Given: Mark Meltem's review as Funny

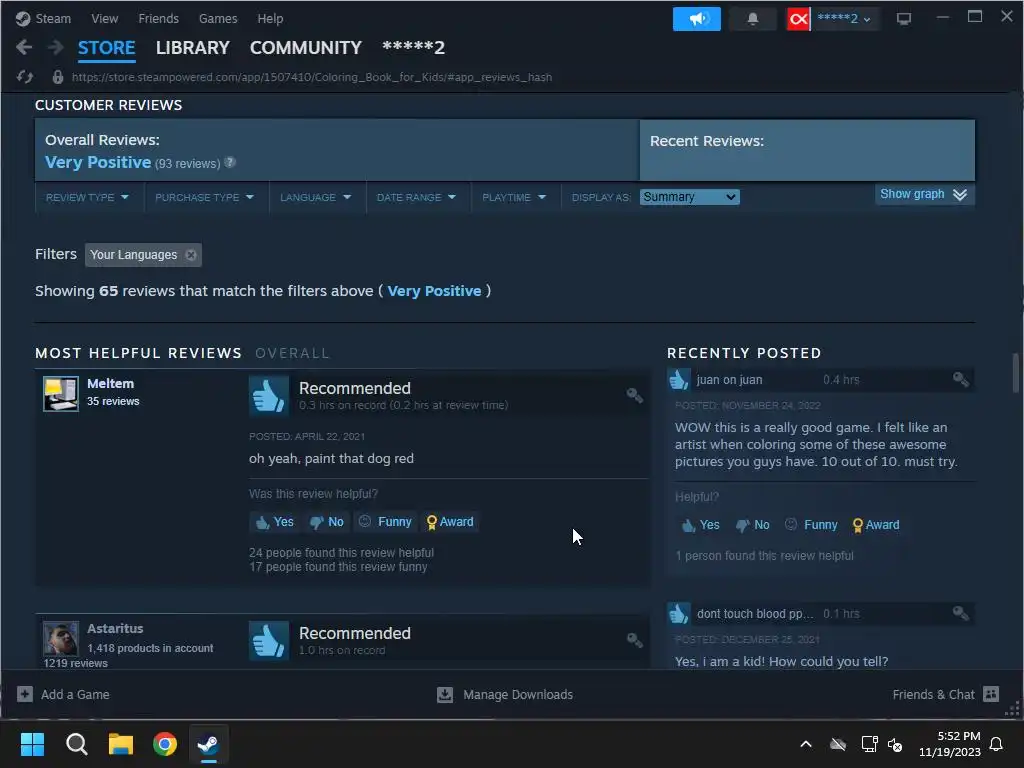Looking at the screenshot, I should [x=385, y=522].
